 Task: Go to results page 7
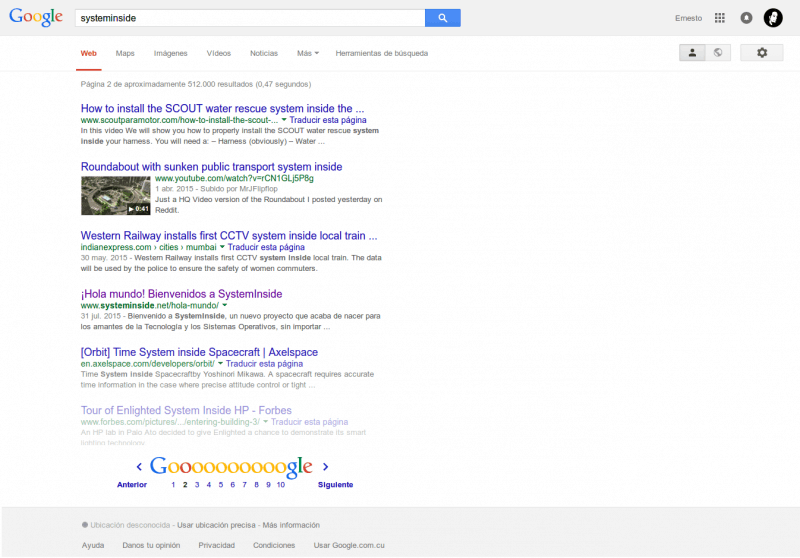pos(244,485)
